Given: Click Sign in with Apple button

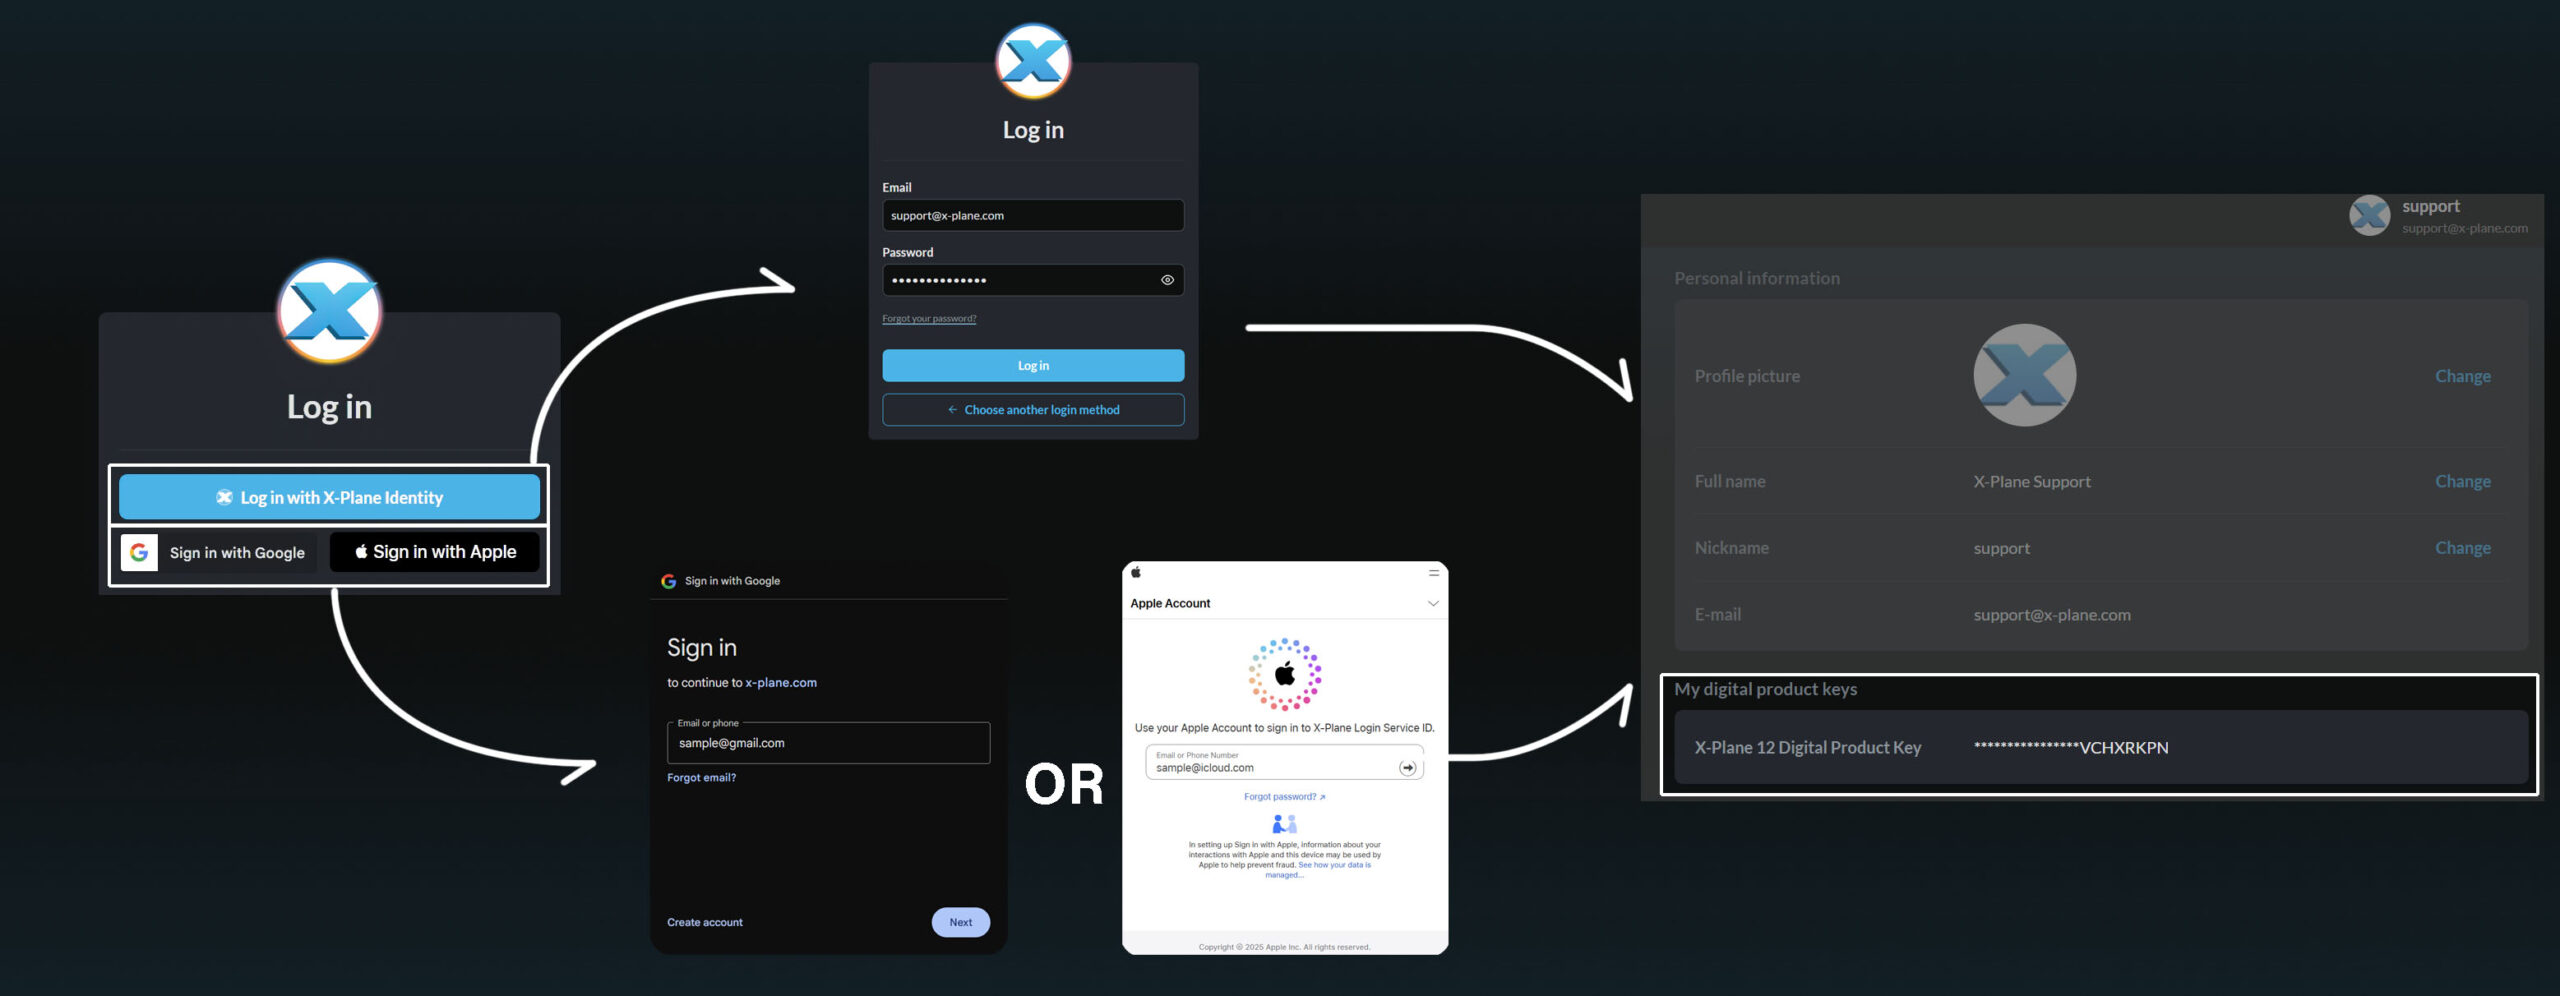Looking at the screenshot, I should (434, 552).
